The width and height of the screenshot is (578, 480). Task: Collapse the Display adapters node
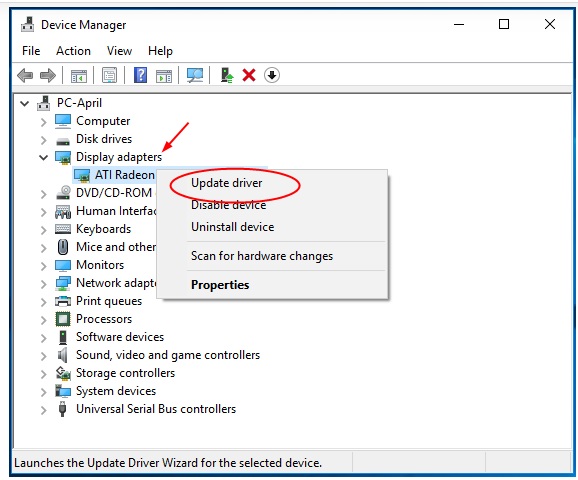pos(43,157)
